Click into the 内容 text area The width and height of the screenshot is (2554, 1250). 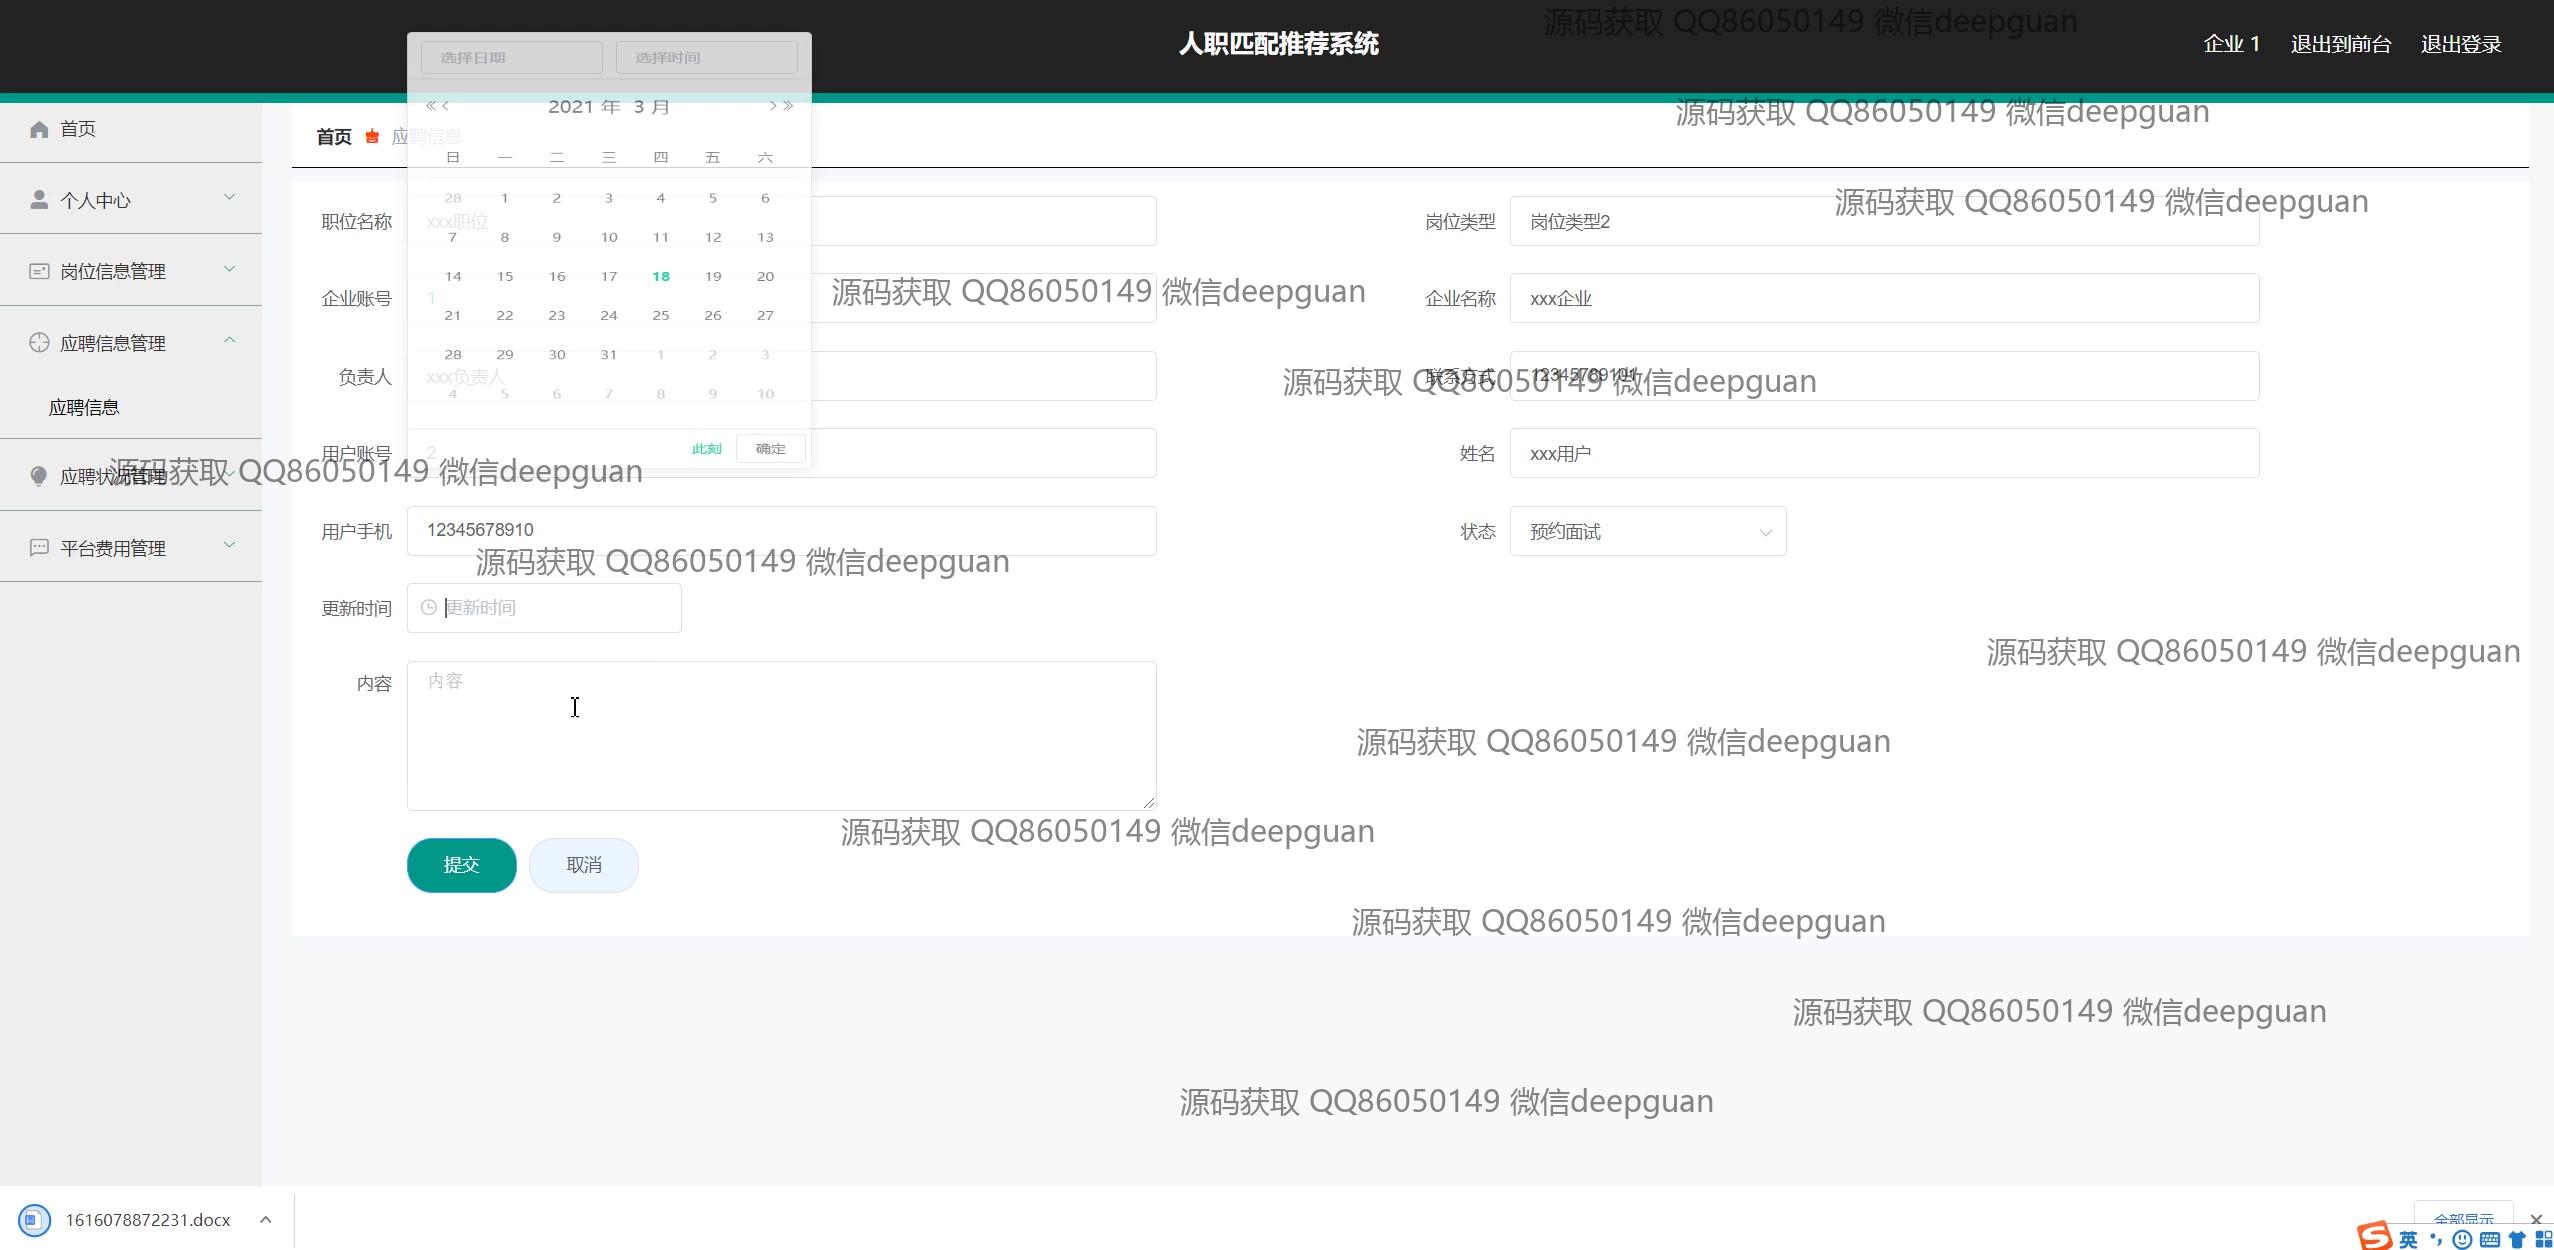tap(781, 736)
